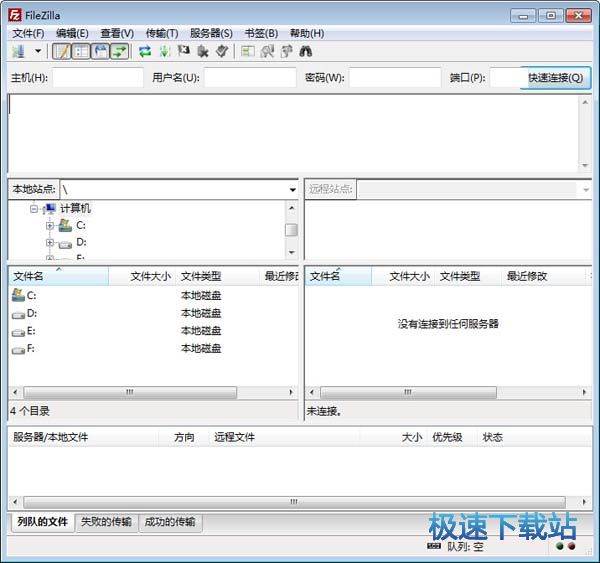Image resolution: width=600 pixels, height=563 pixels.
Task: Click the cancel current operation icon
Action: 183,51
